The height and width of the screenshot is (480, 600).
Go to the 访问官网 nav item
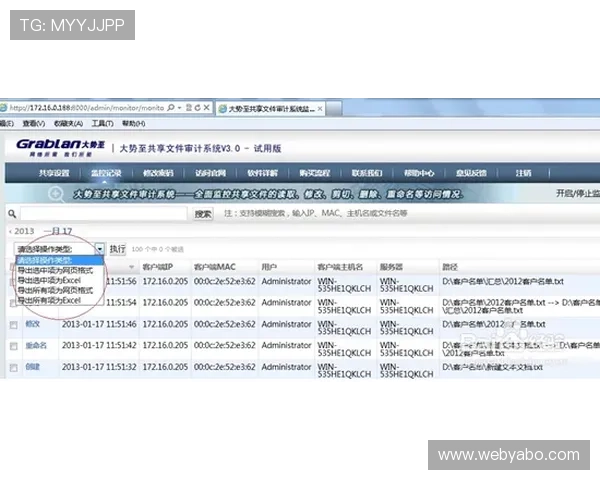(x=210, y=173)
